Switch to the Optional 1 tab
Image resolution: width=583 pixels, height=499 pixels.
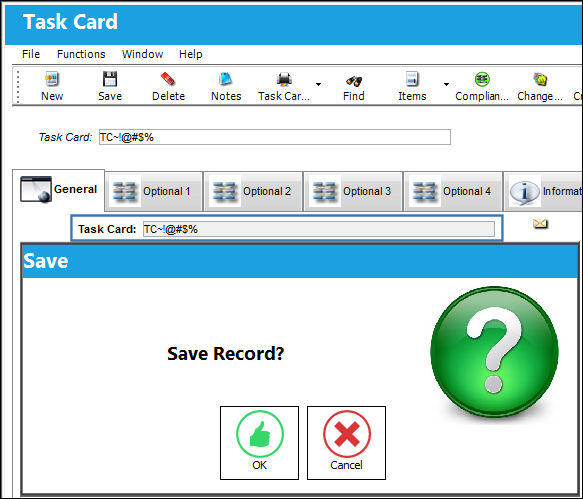(x=154, y=191)
